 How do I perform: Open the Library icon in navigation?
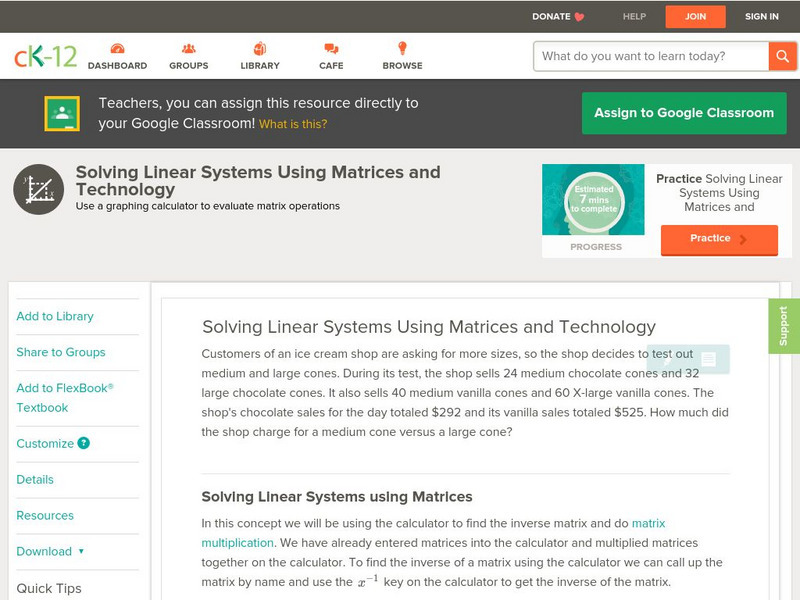click(260, 49)
